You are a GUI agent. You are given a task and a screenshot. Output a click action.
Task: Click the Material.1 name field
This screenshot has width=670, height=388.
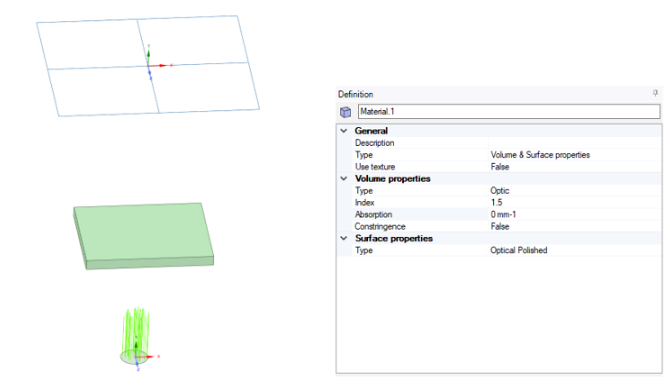pyautogui.click(x=509, y=112)
